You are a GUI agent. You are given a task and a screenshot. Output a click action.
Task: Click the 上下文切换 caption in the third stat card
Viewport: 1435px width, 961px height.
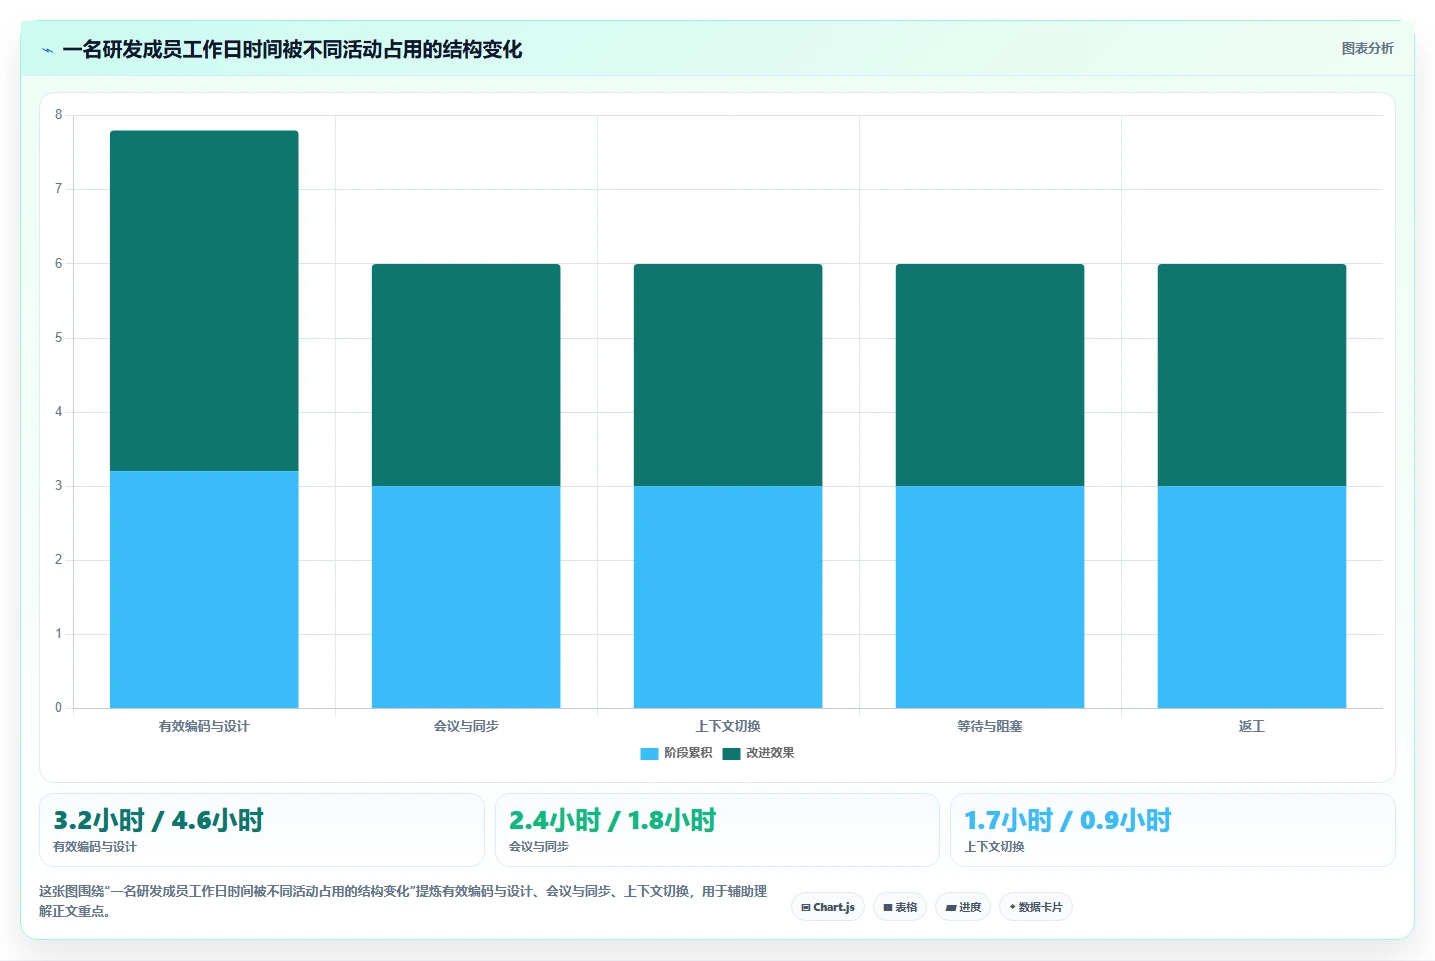click(x=994, y=847)
